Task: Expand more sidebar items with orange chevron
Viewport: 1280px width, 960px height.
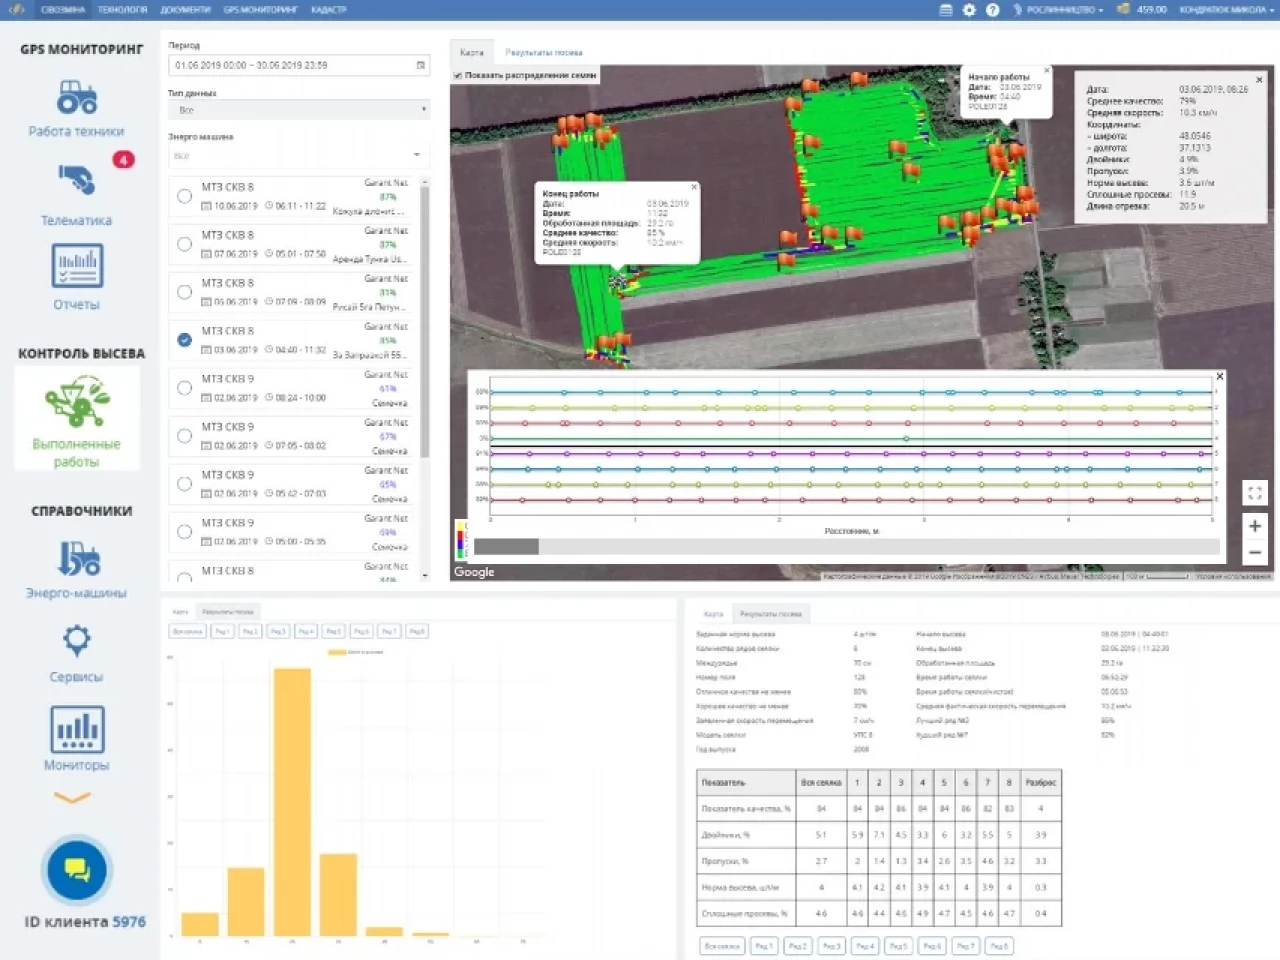Action: [x=72, y=798]
